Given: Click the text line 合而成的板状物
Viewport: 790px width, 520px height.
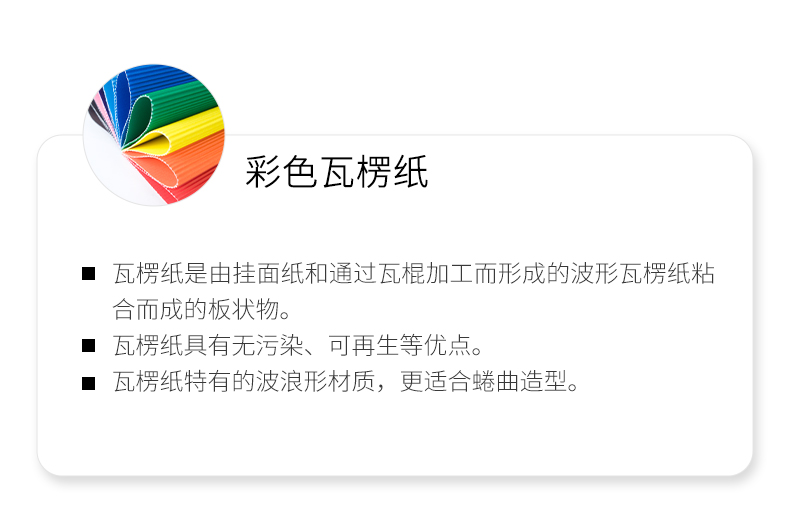Looking at the screenshot, I should point(202,309).
